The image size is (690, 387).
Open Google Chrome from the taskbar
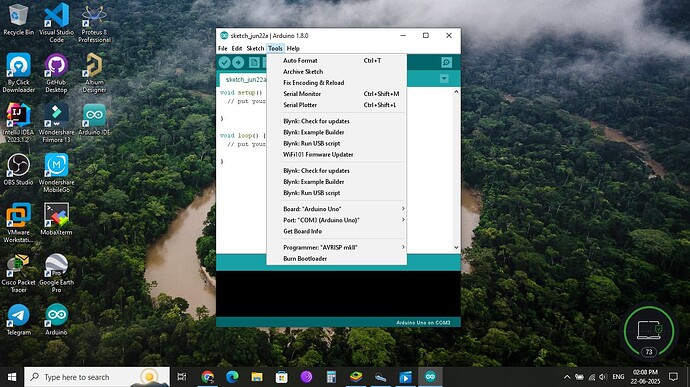click(x=208, y=377)
